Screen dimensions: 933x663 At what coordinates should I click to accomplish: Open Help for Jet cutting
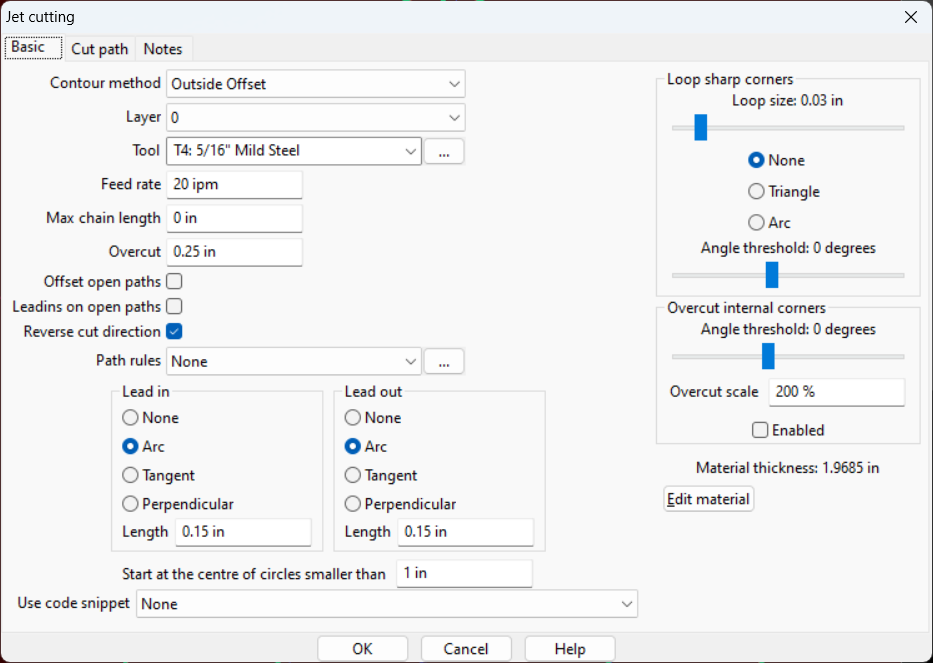570,649
